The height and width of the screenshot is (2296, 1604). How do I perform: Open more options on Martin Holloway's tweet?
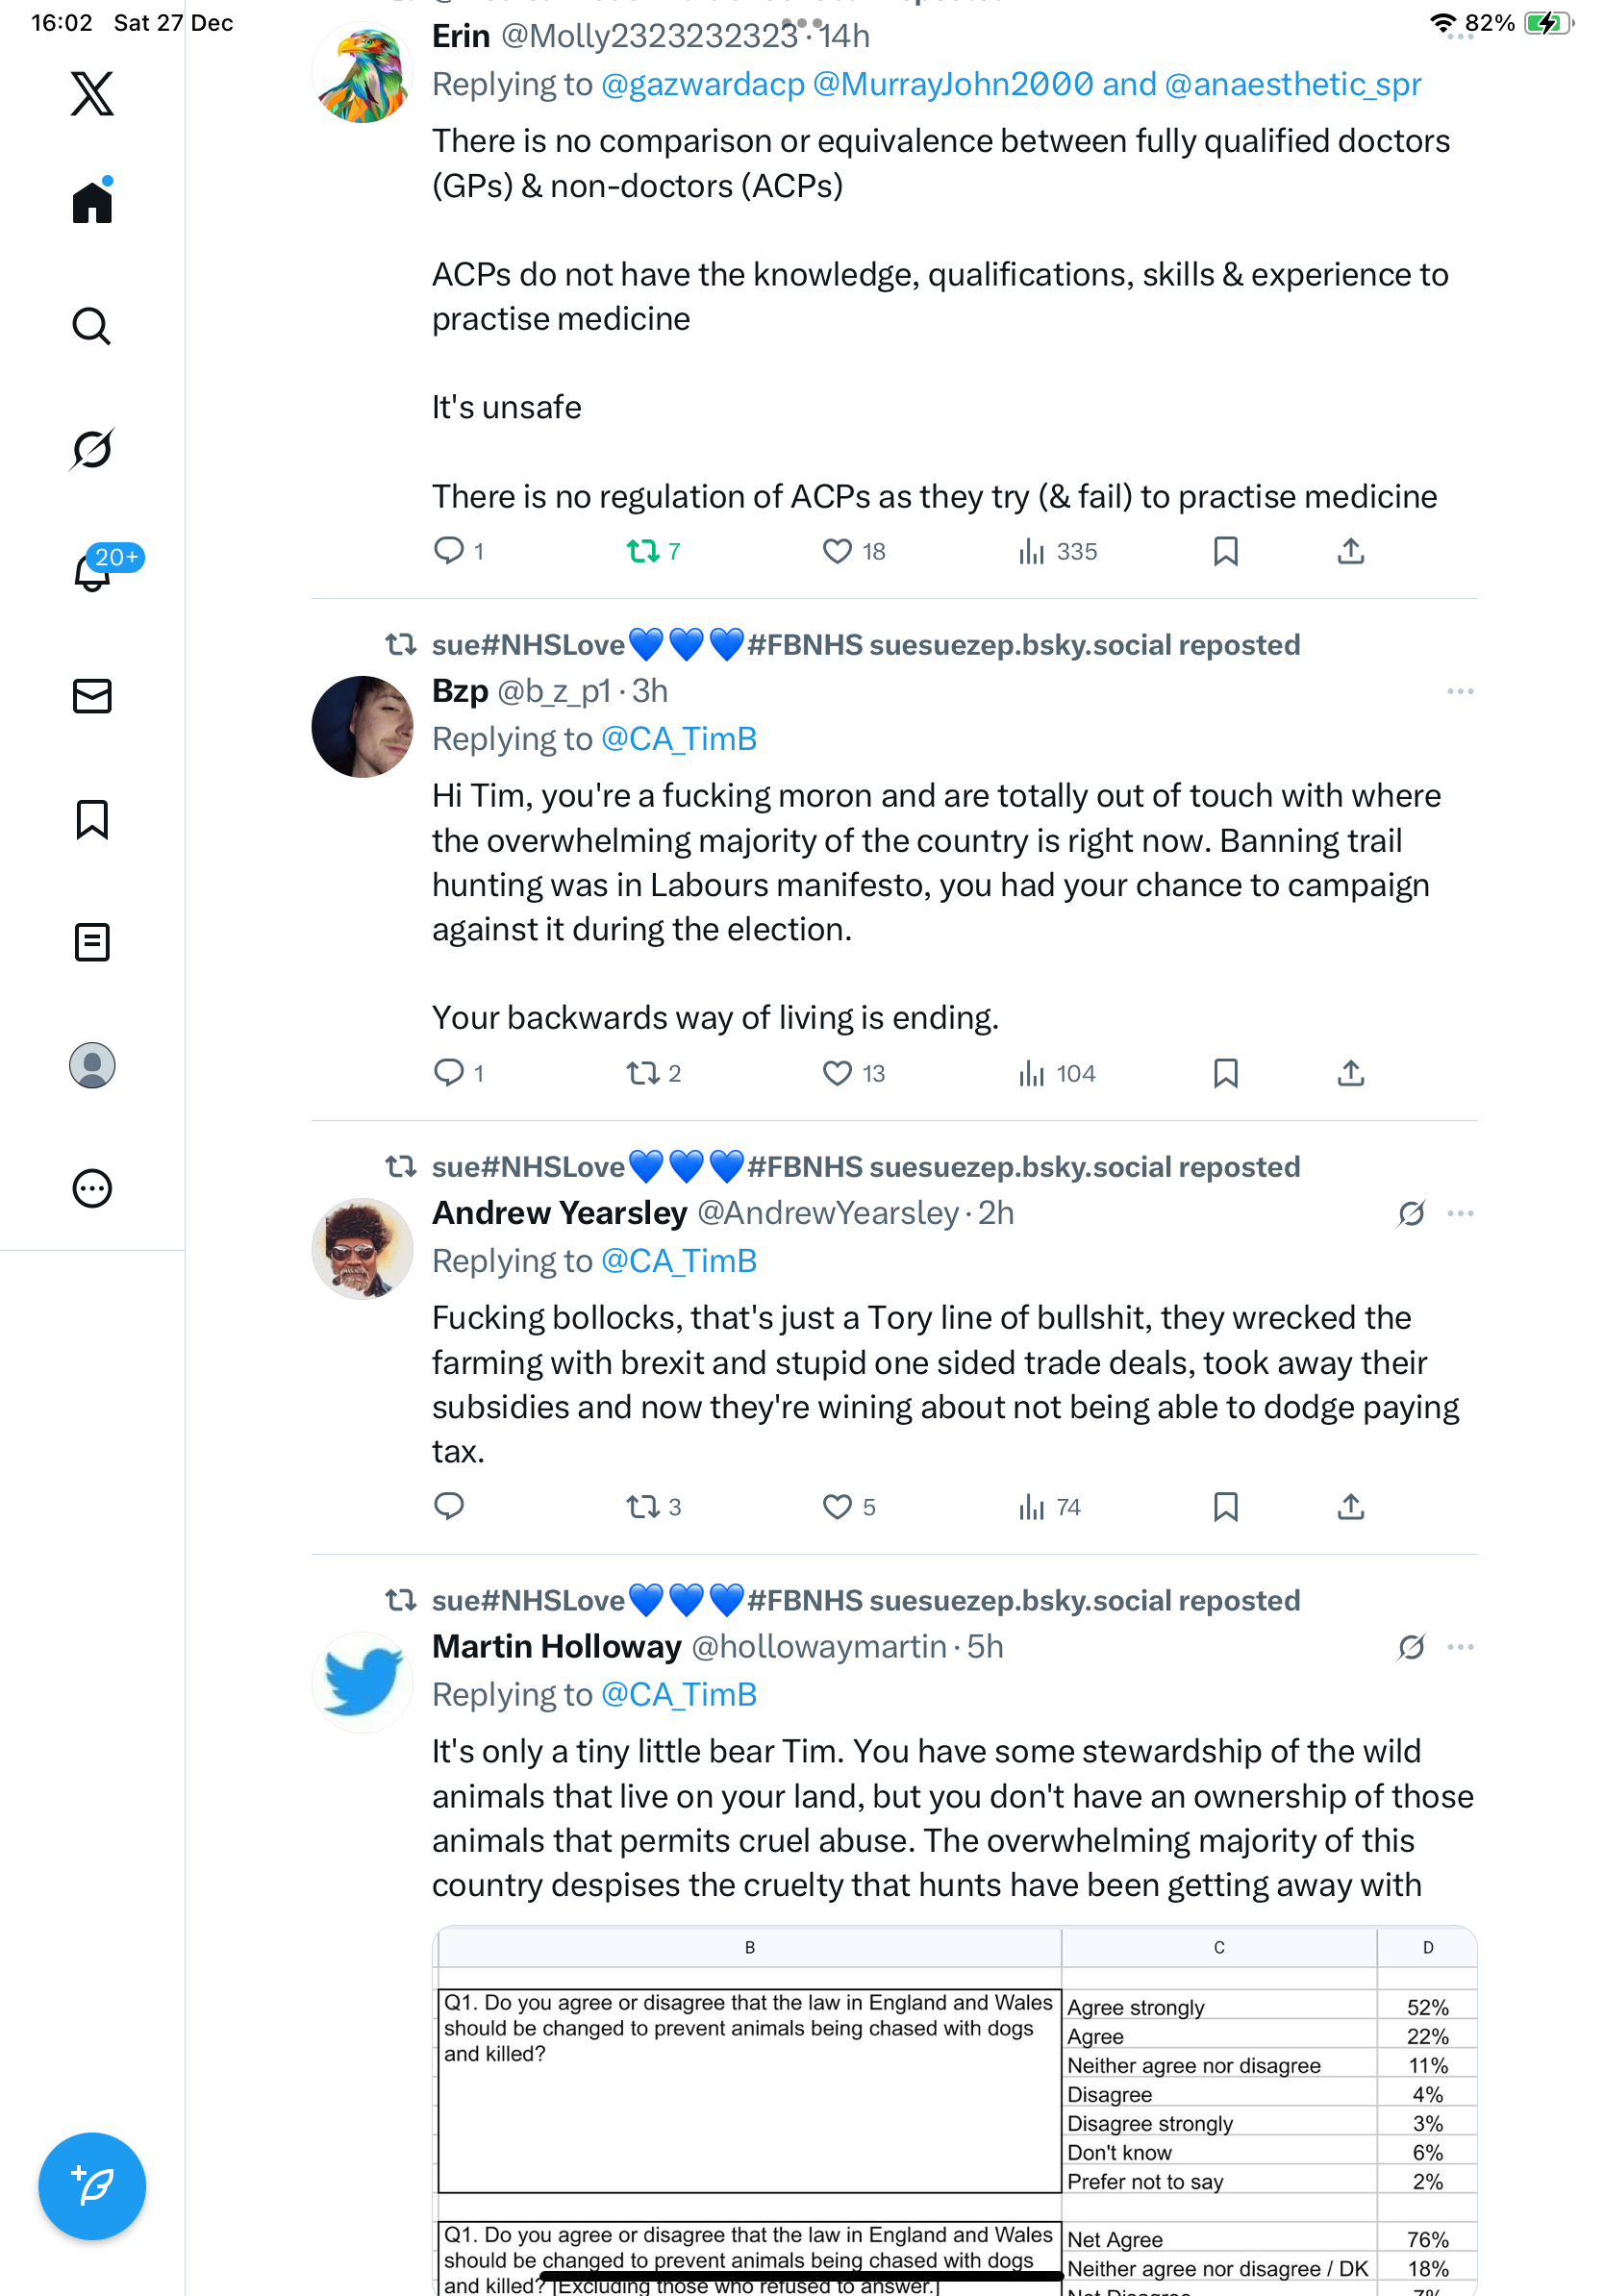(x=1459, y=1647)
